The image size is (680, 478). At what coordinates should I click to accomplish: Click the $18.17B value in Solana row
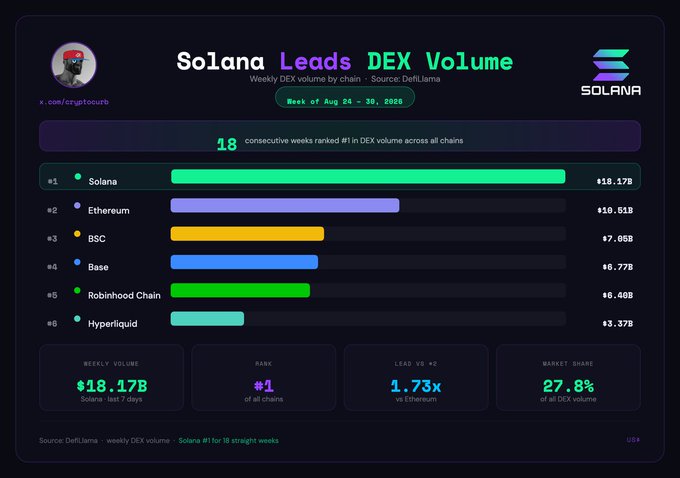tap(615, 181)
